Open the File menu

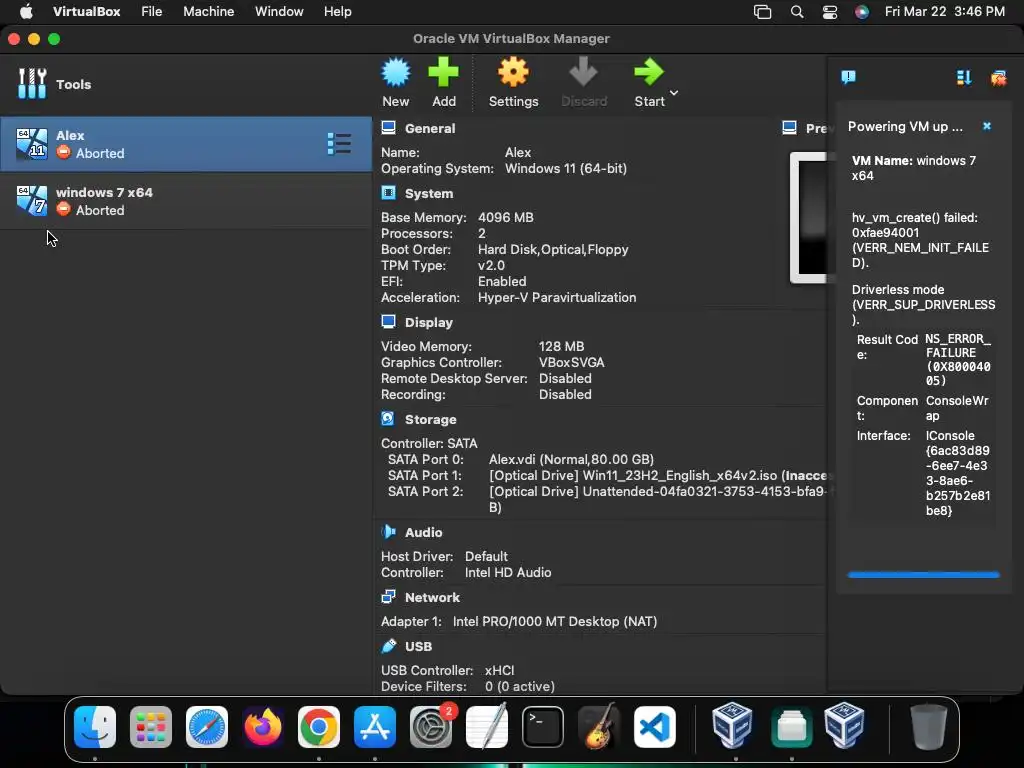152,12
